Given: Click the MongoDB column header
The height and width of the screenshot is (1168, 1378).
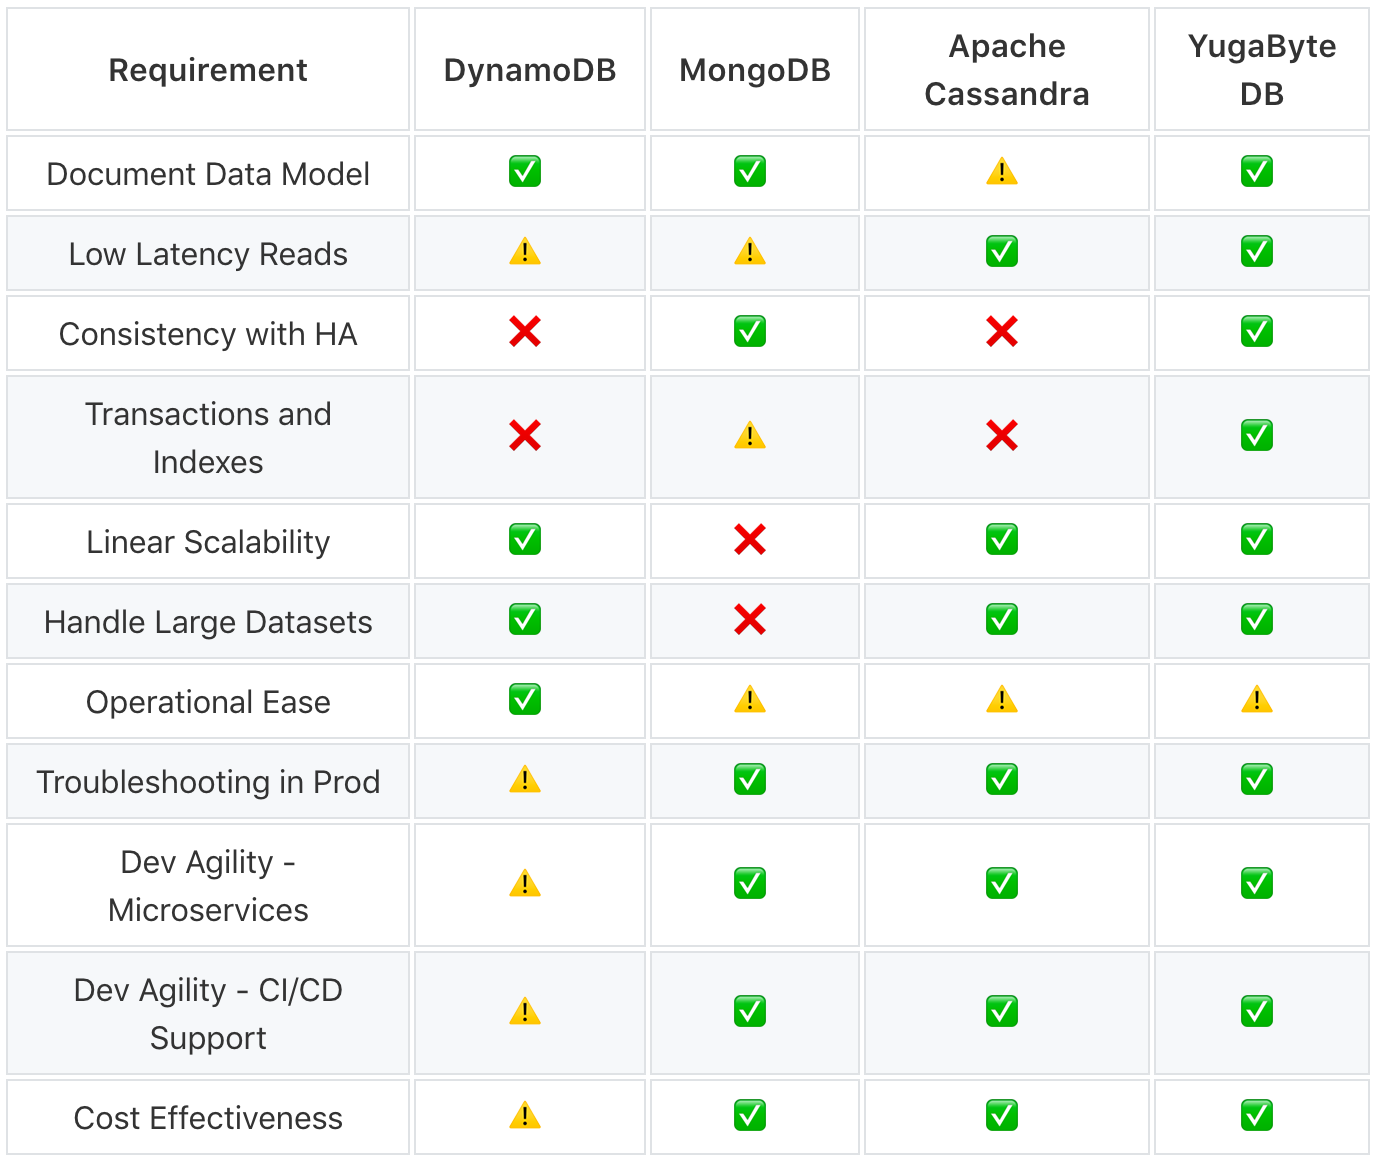Looking at the screenshot, I should [x=755, y=70].
